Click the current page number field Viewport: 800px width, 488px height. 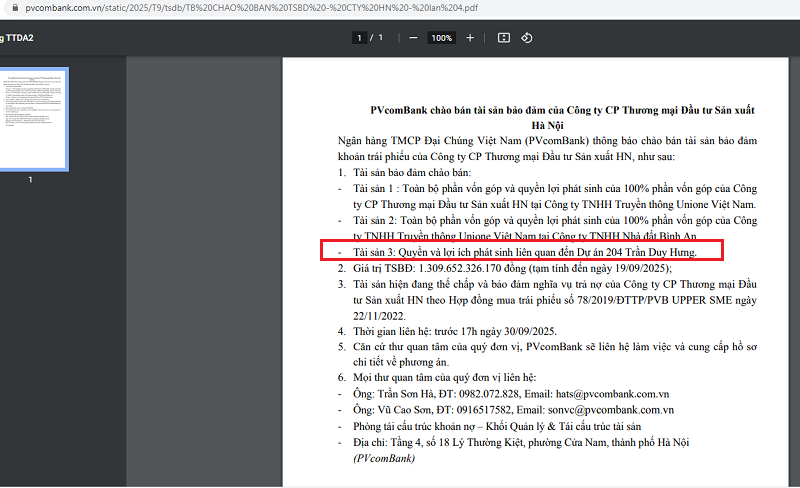click(359, 38)
